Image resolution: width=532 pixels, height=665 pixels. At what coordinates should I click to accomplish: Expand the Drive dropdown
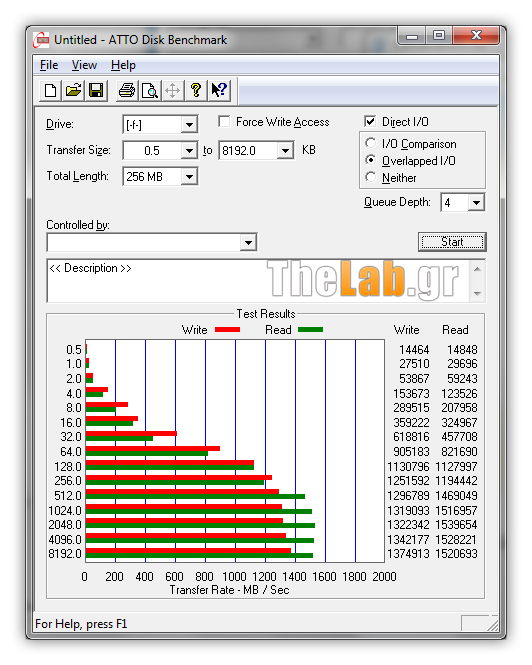pos(189,125)
